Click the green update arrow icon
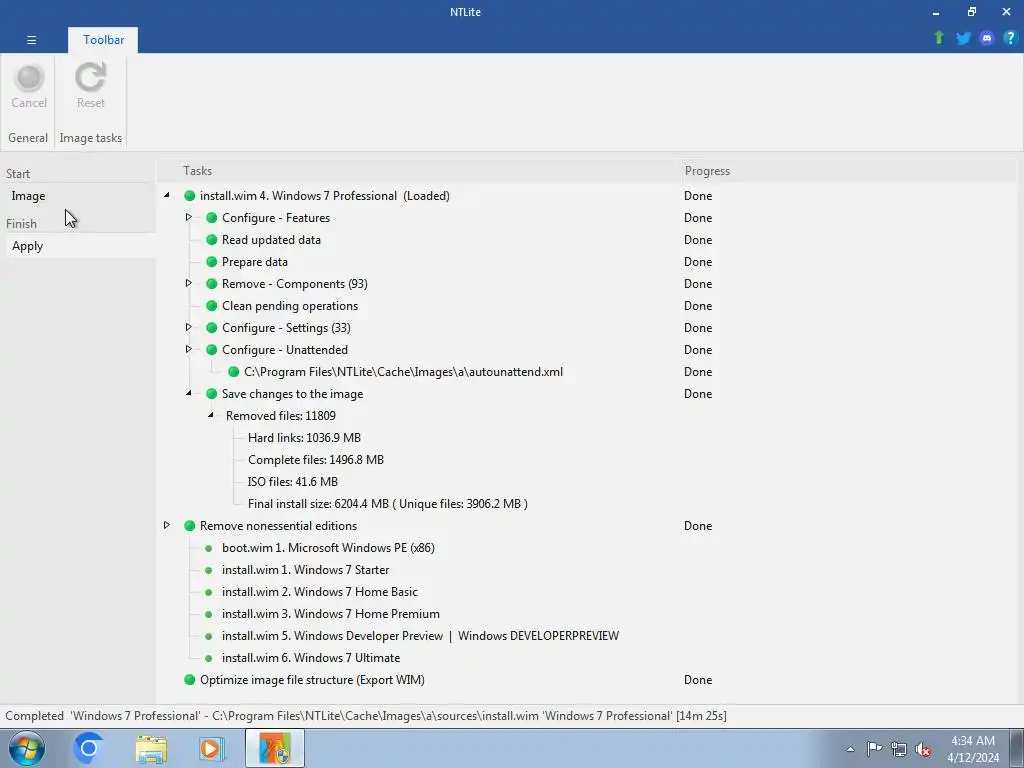The image size is (1024, 768). pyautogui.click(x=939, y=38)
